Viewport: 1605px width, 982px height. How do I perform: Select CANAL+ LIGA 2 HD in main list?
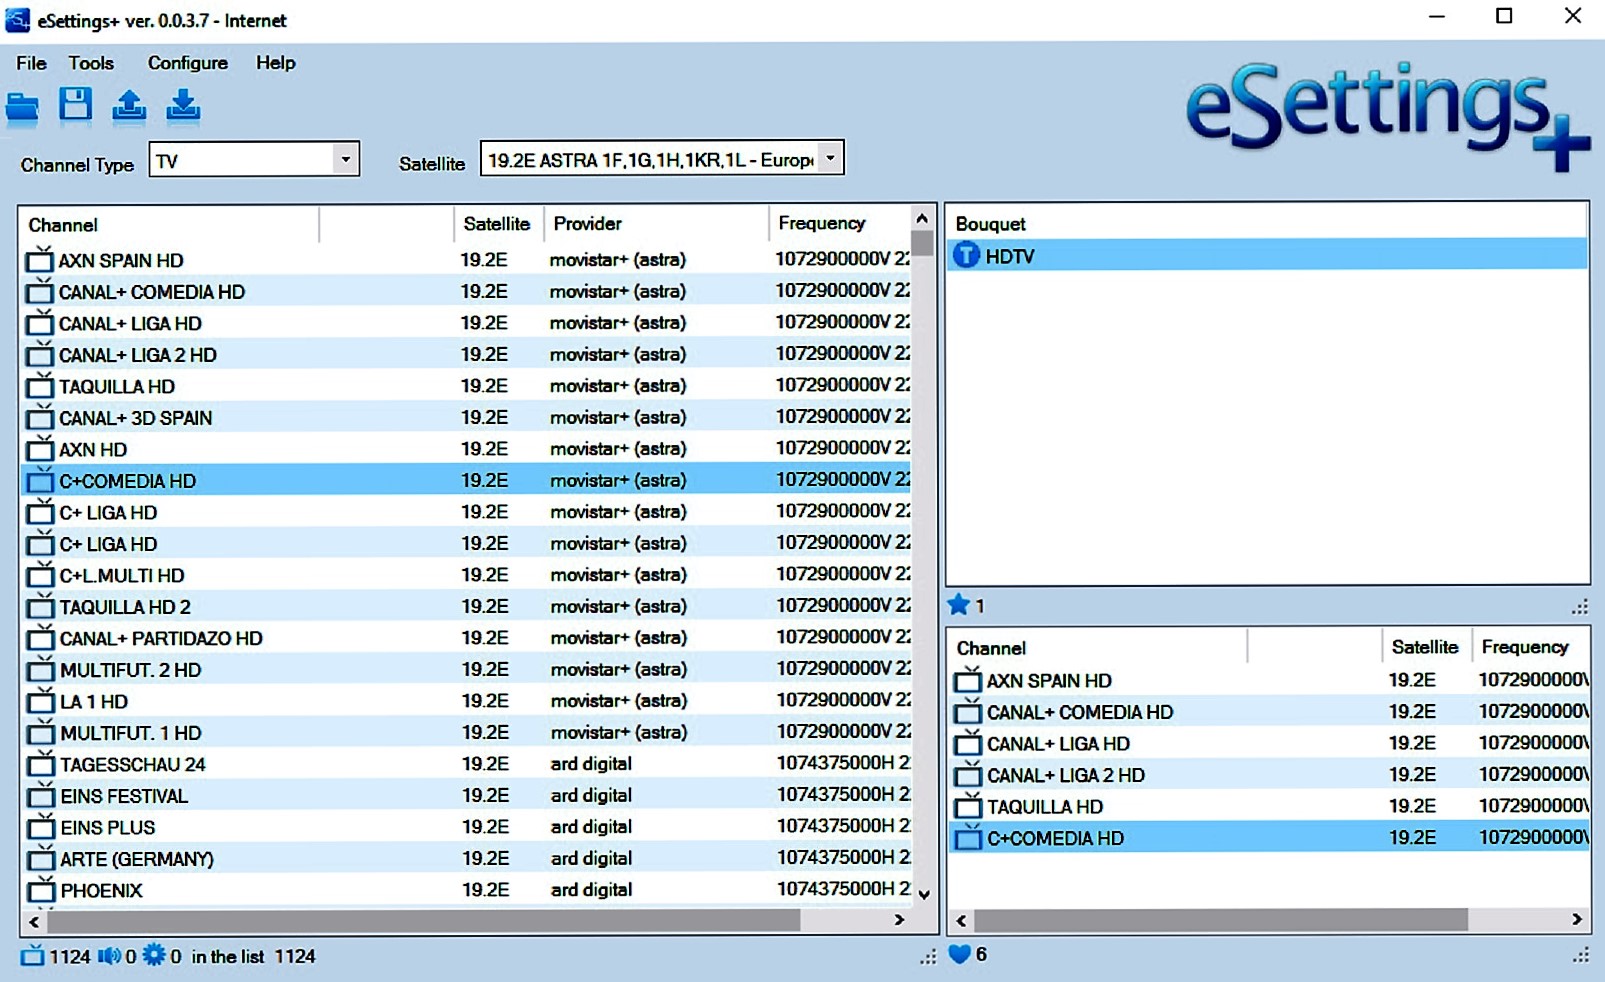click(466, 355)
